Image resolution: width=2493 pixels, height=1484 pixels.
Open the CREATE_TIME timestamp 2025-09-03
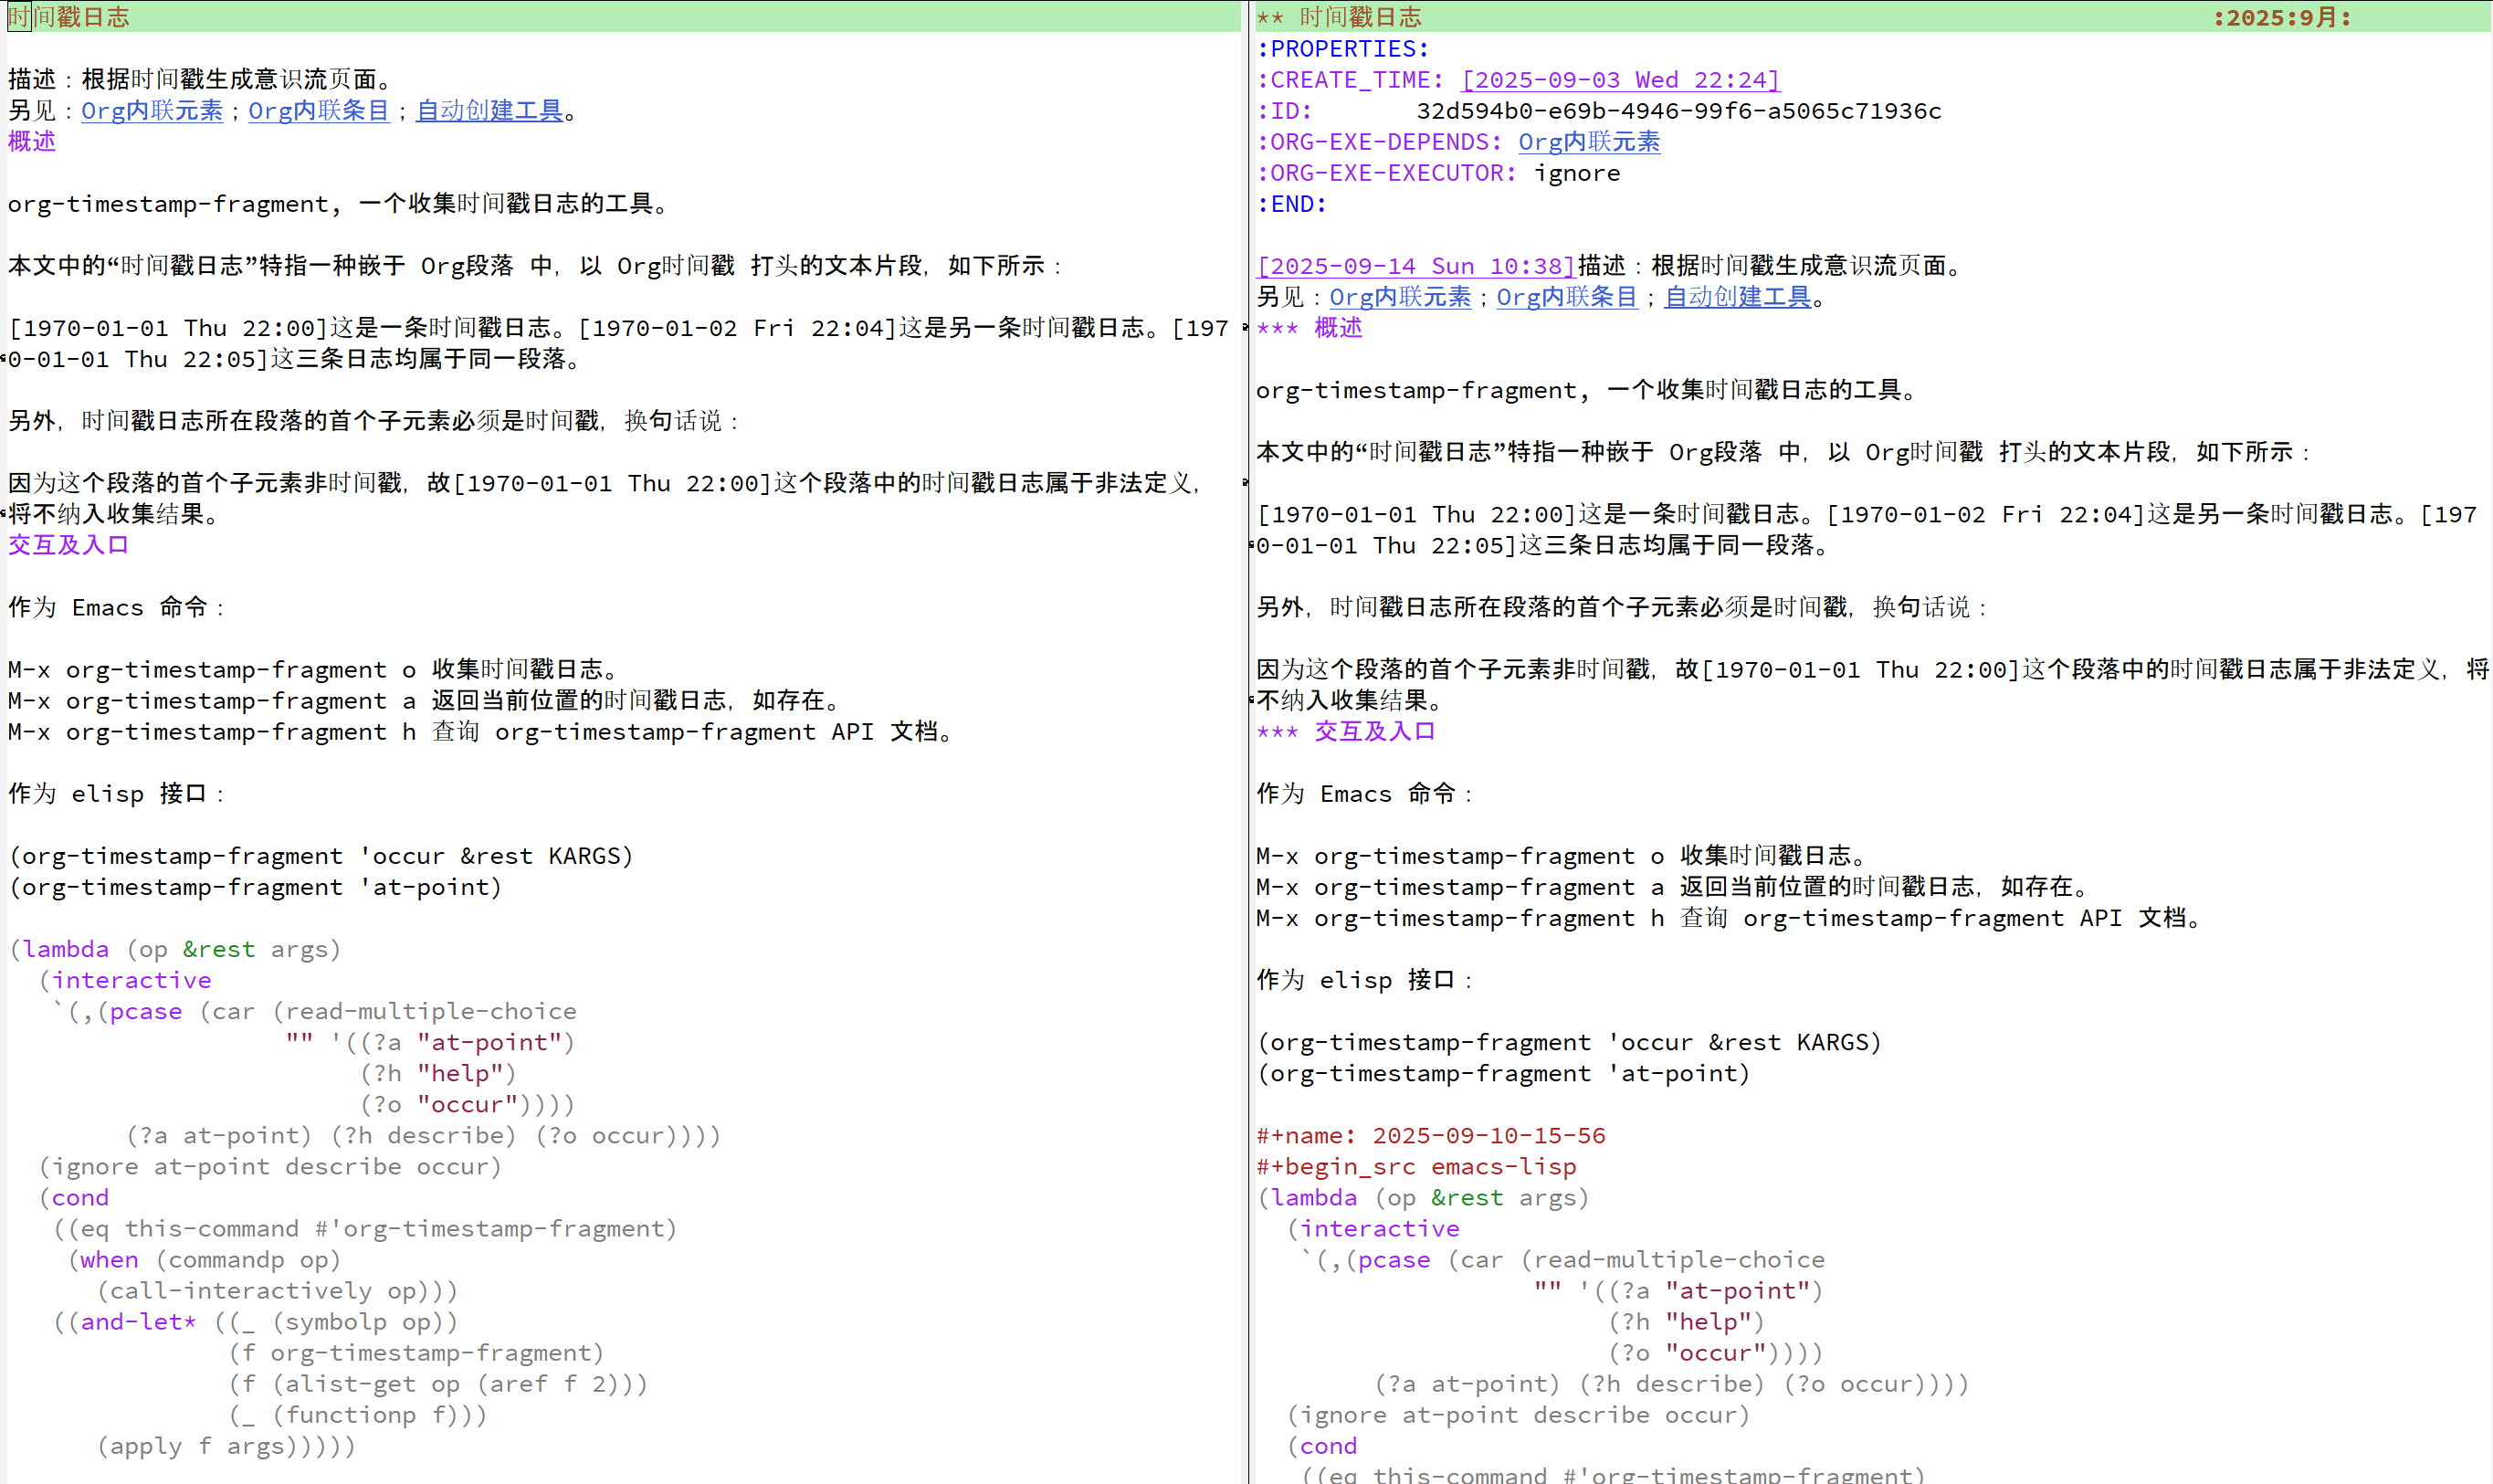pyautogui.click(x=1620, y=79)
